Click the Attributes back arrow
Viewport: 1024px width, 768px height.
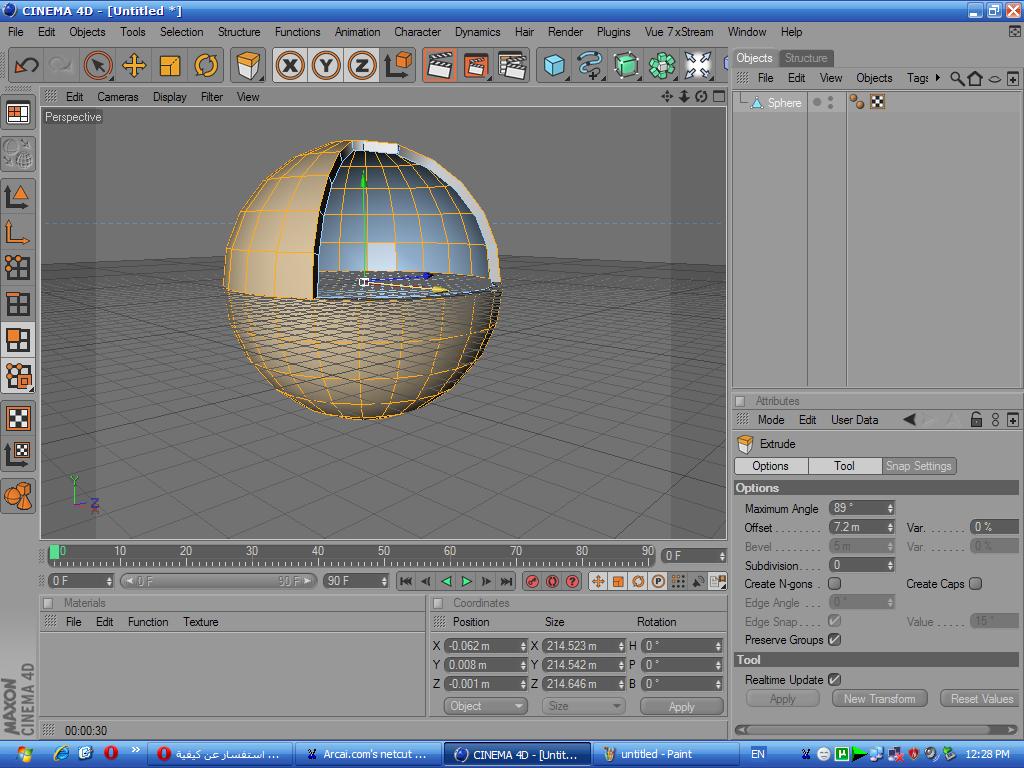(910, 420)
